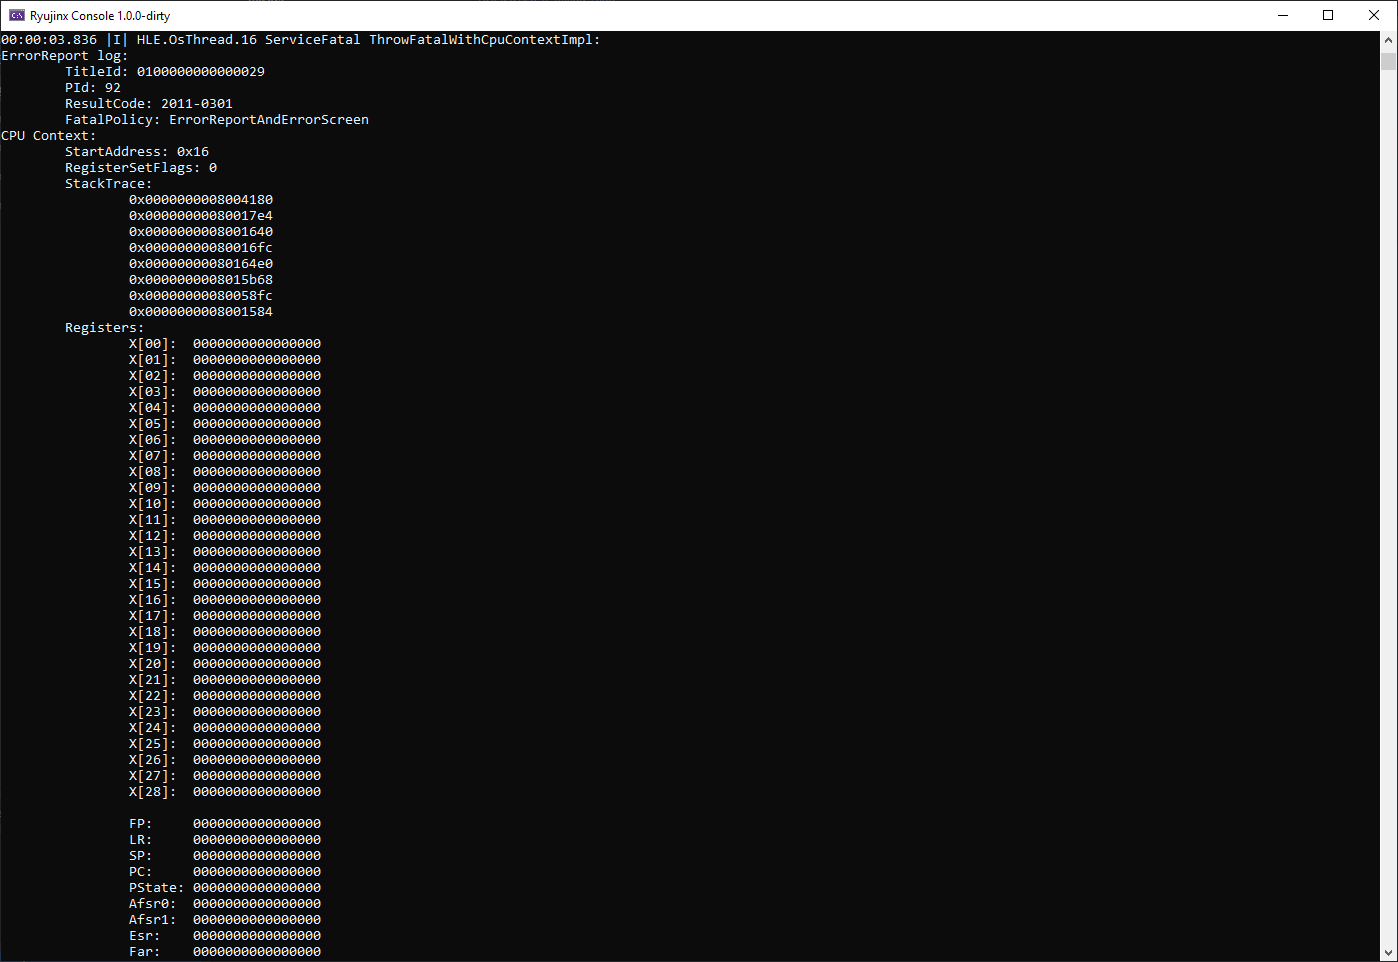Click the X[05] register line
Viewport: 1398px width, 962px height.
[225, 424]
